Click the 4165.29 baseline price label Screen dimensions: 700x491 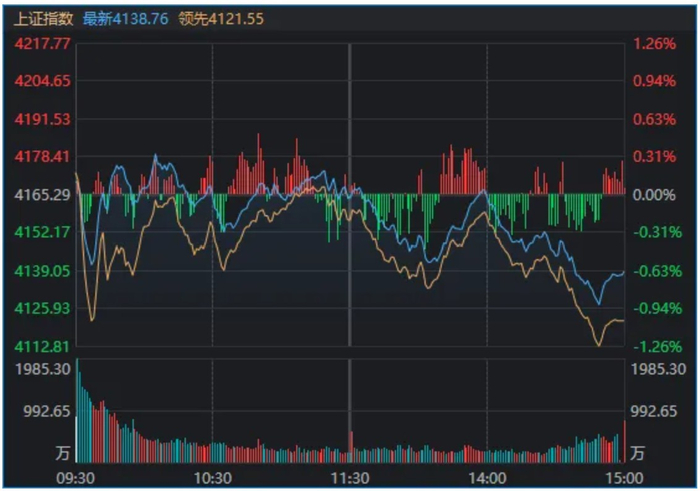coord(42,195)
